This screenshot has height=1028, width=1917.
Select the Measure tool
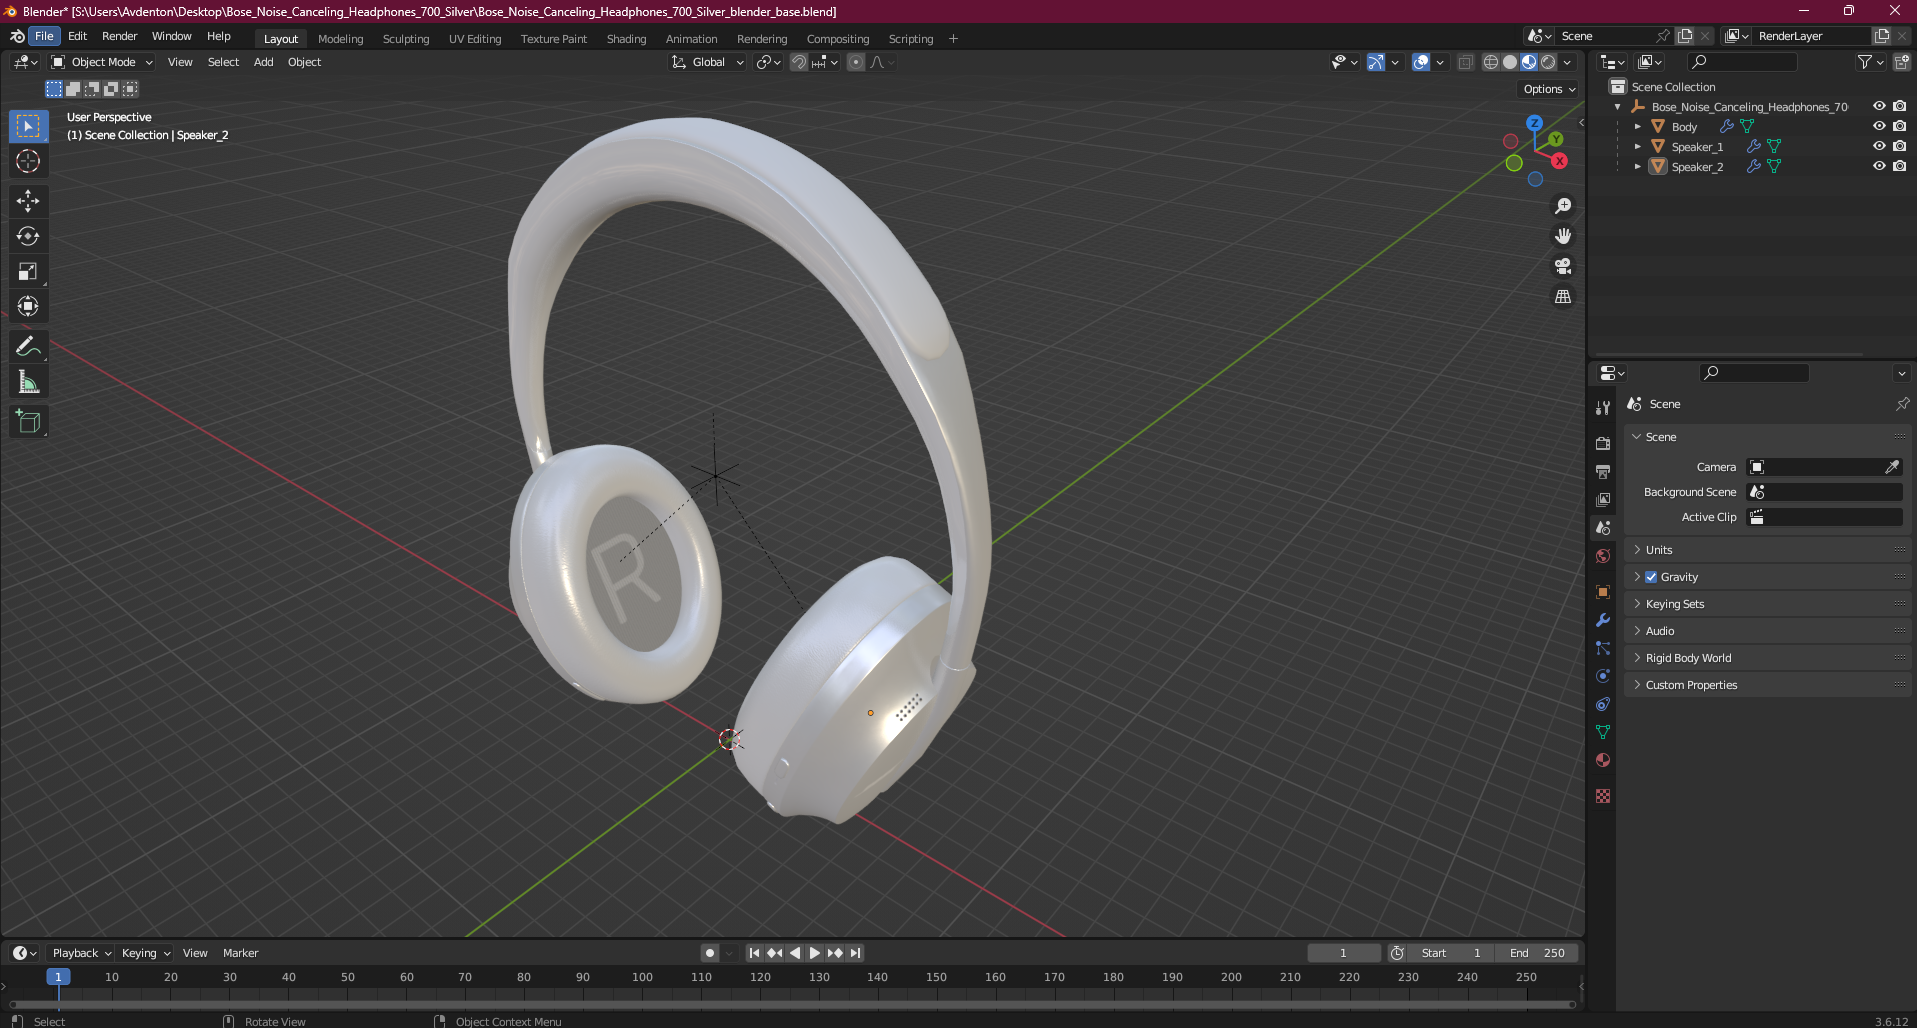(x=28, y=382)
